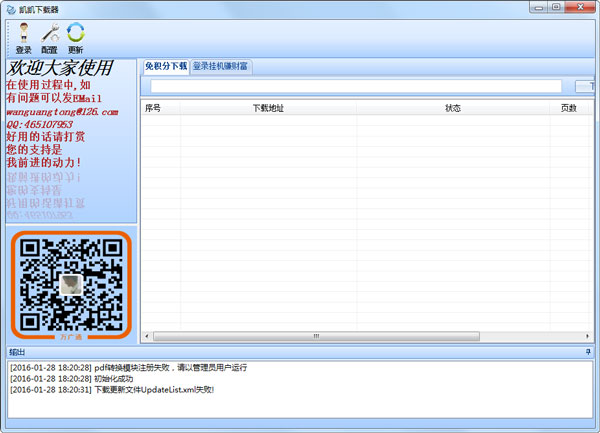Click the 欢迎大家使用 heading
Viewport: 600px width, 433px height.
[x=59, y=68]
